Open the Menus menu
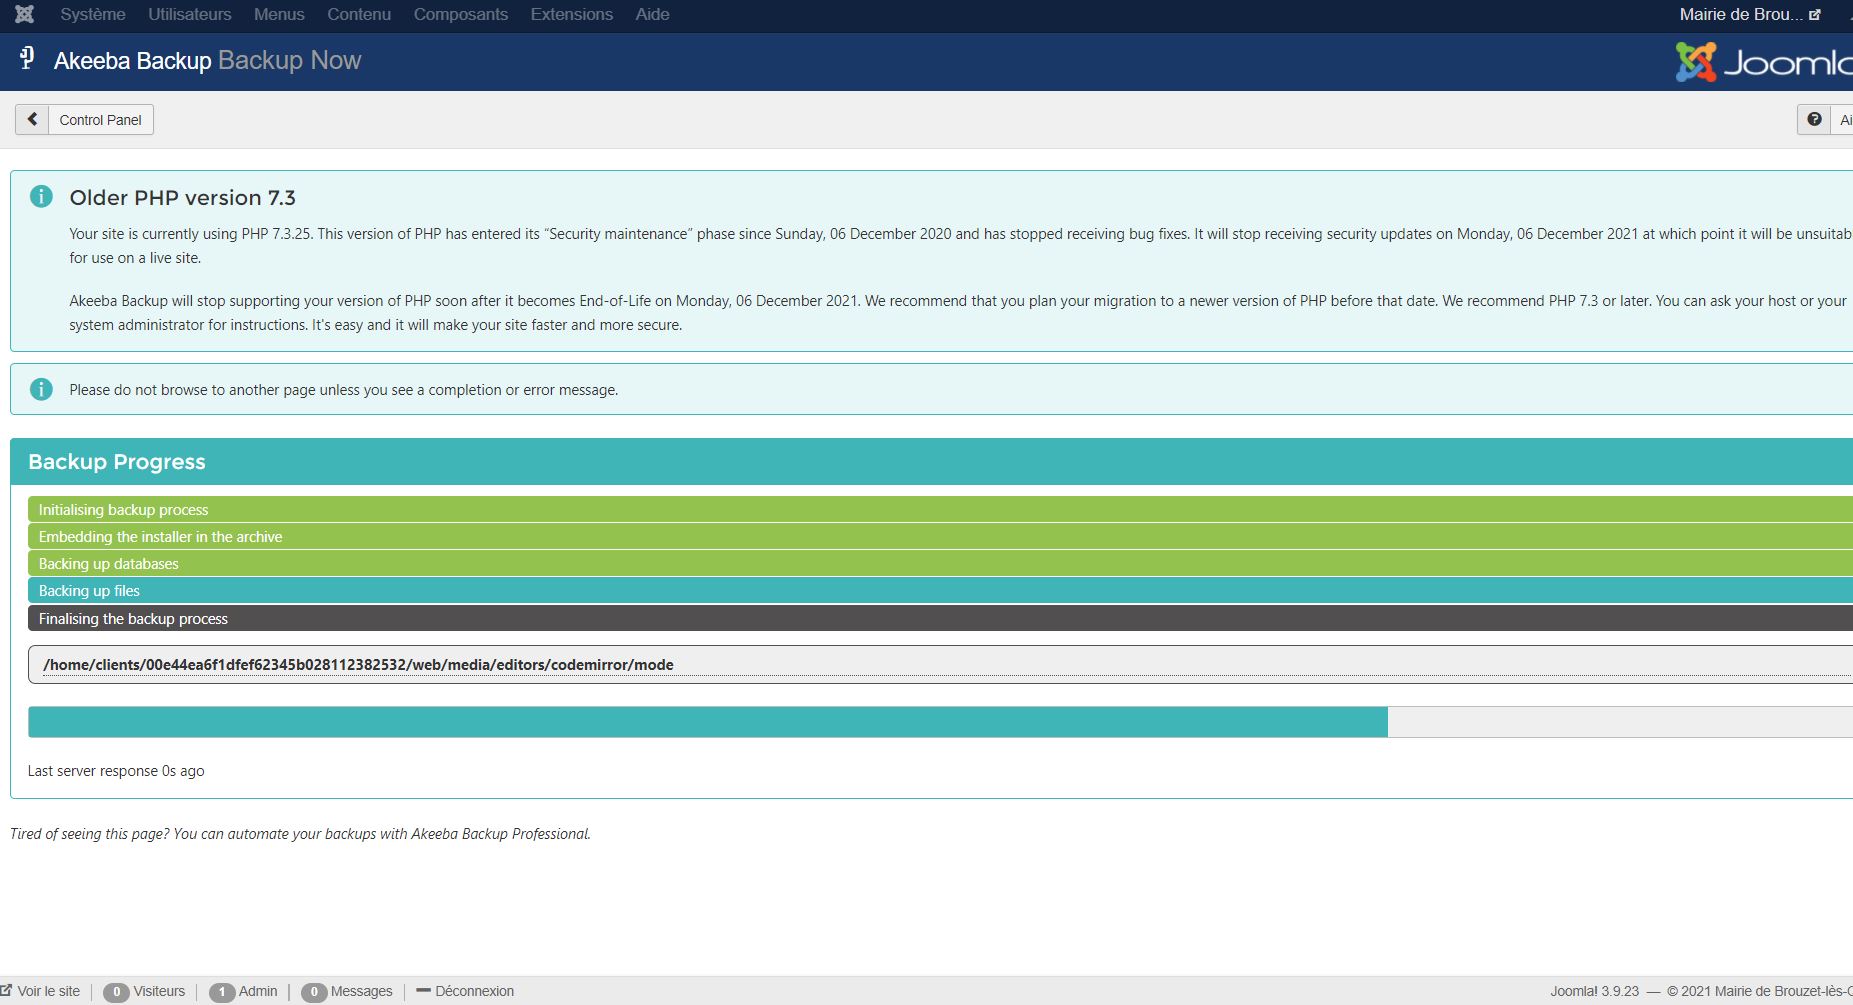Screen dimensions: 1853x1005 279,14
